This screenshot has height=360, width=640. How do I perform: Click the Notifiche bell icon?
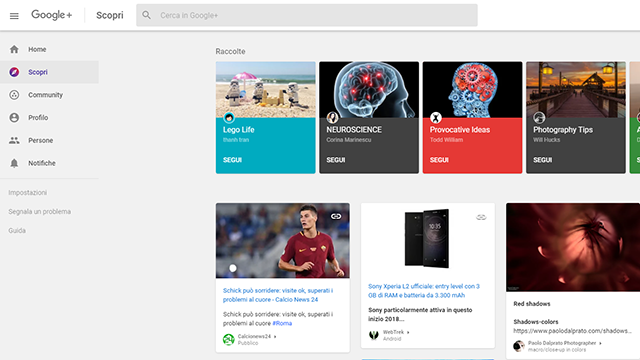tap(14, 163)
